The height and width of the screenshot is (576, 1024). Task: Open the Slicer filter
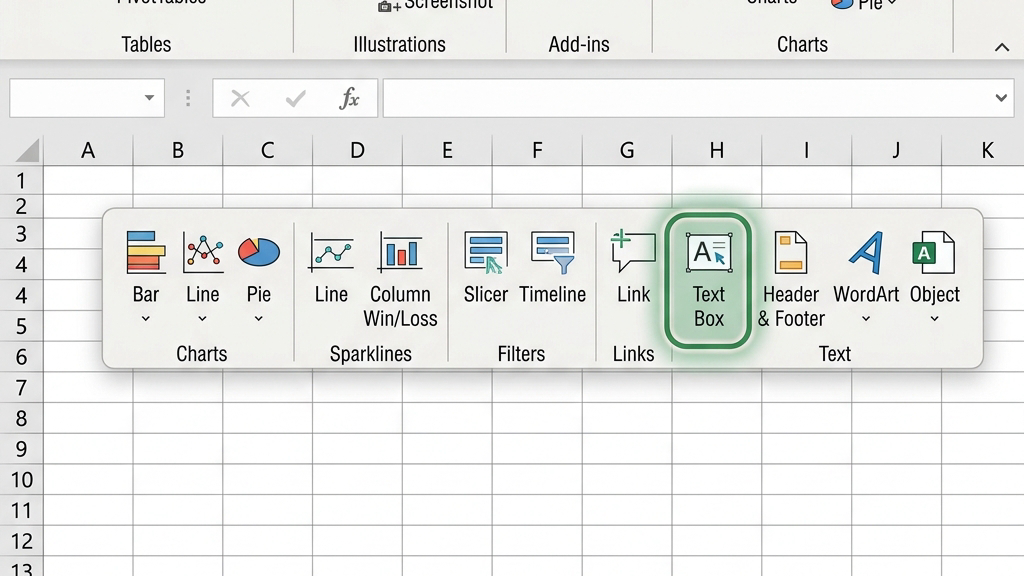(x=485, y=252)
